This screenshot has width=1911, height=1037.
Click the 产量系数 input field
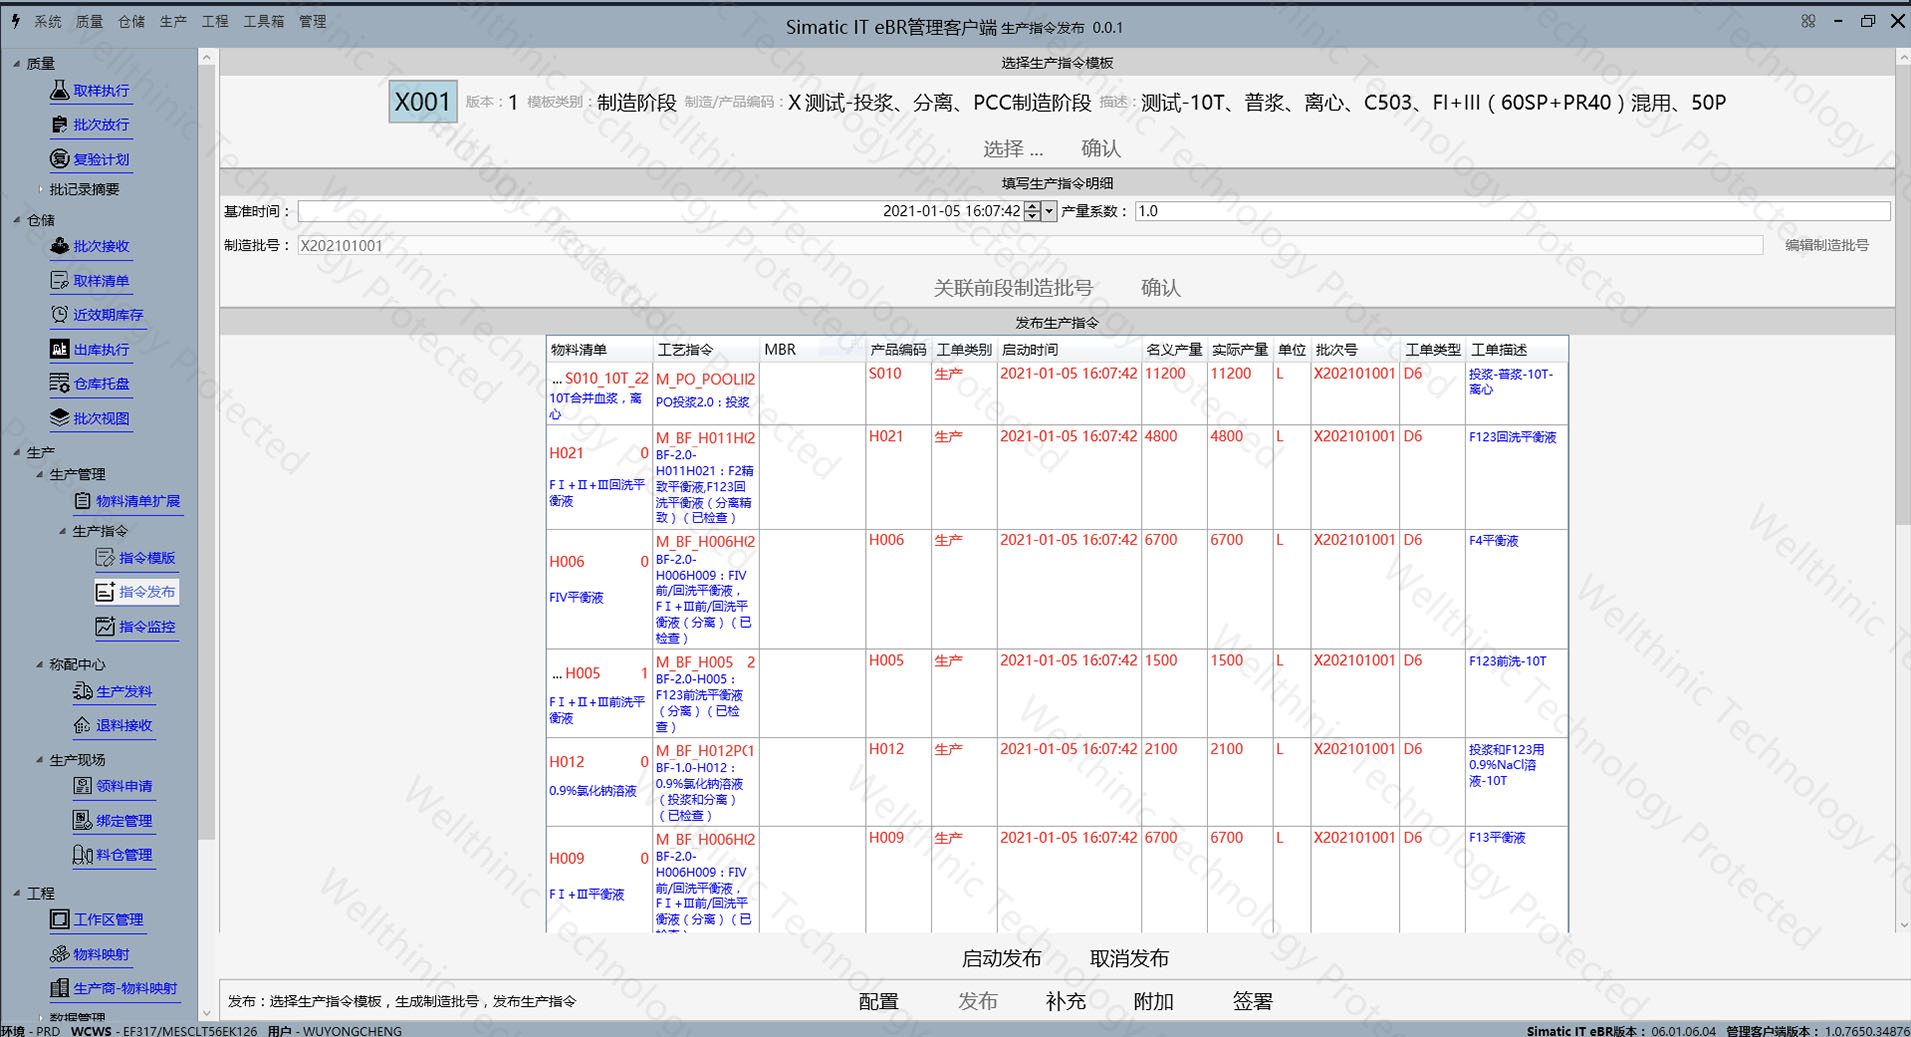[x=1512, y=211]
